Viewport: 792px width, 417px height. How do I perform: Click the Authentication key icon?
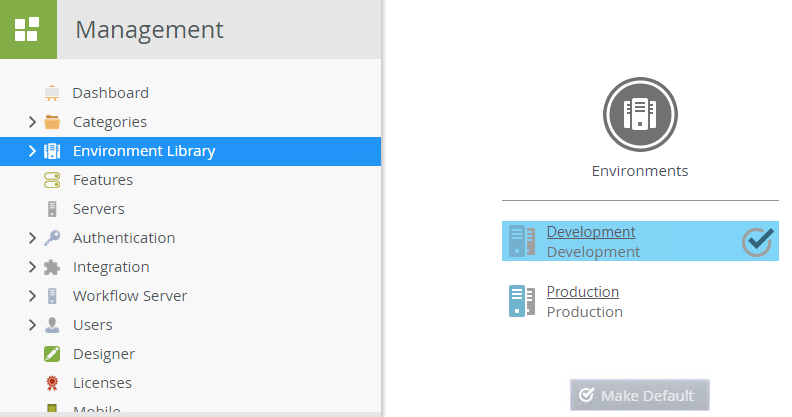pos(52,238)
